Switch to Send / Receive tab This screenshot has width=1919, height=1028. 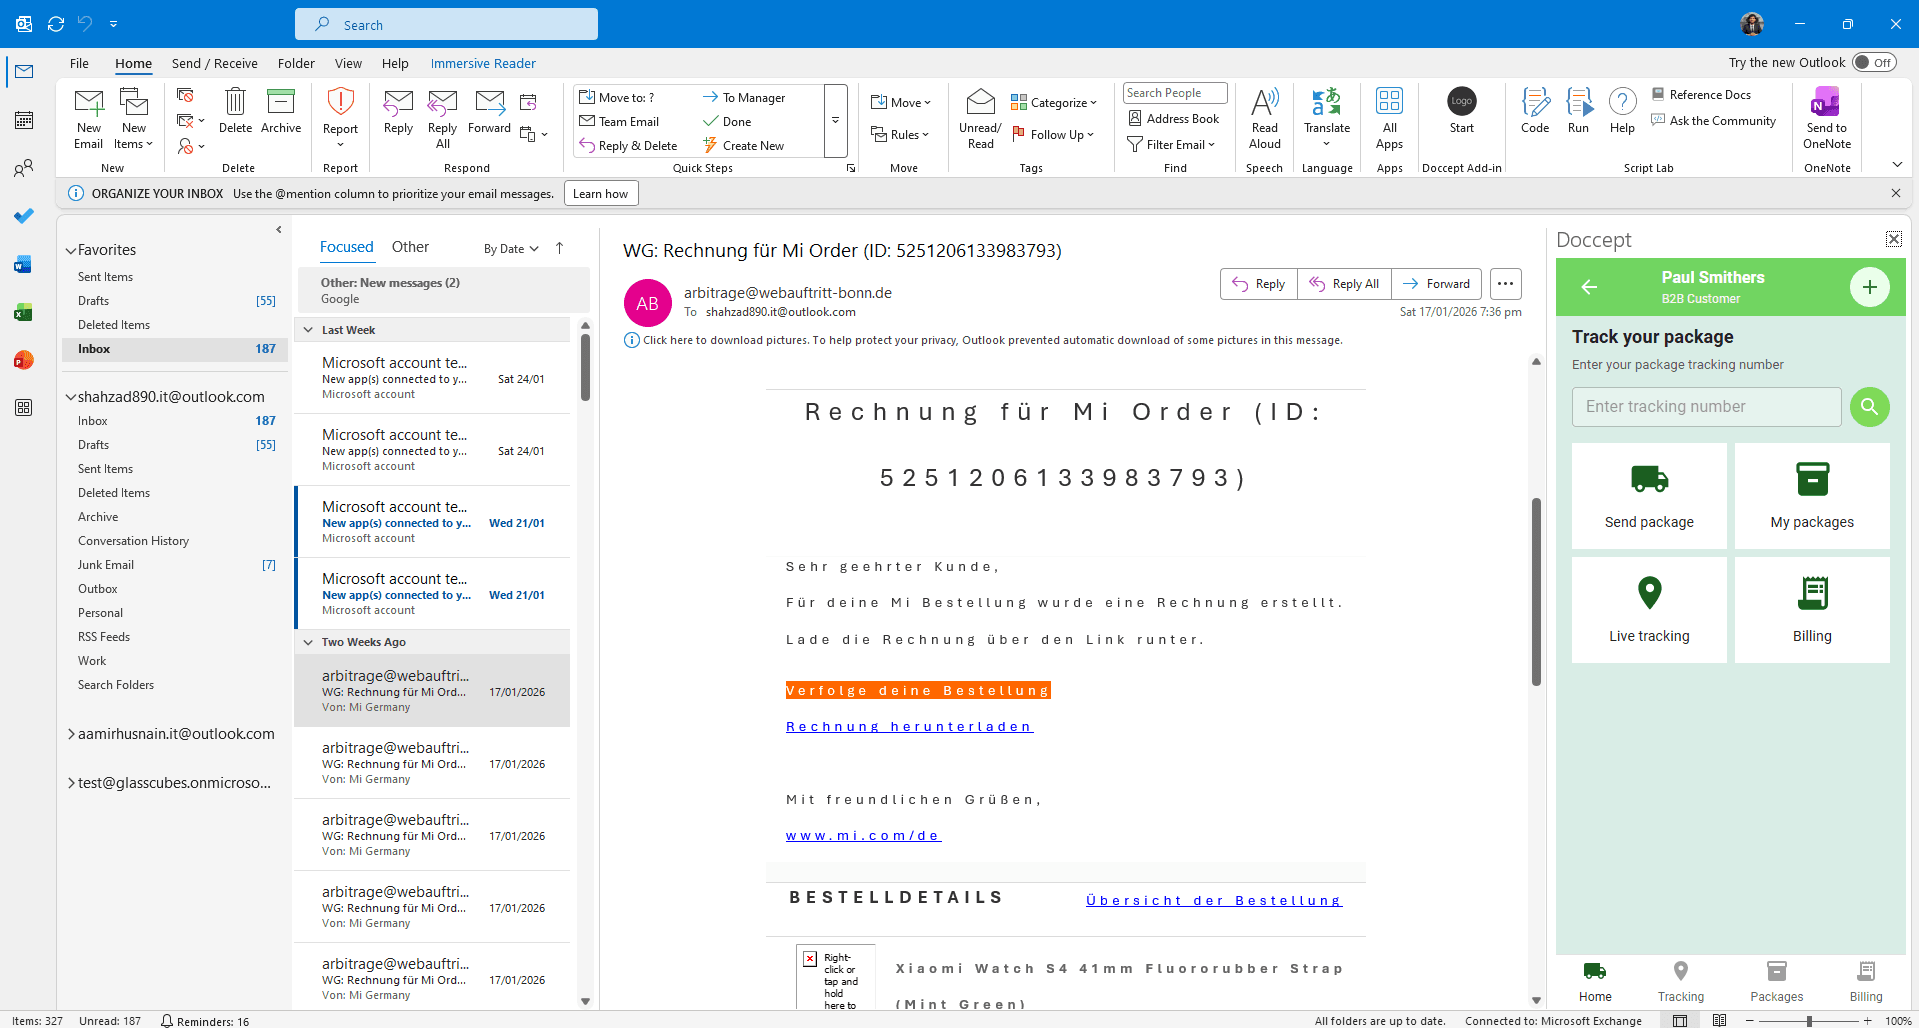(215, 63)
